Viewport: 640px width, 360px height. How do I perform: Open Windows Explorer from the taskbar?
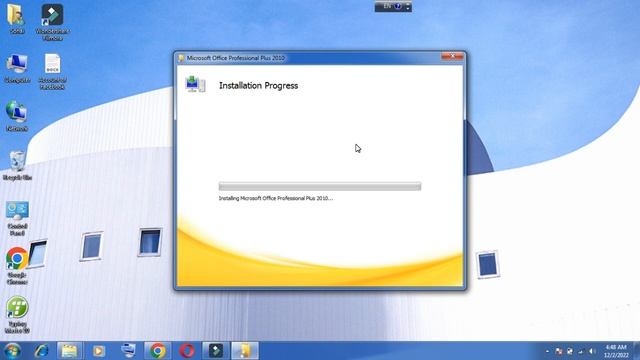[69, 351]
